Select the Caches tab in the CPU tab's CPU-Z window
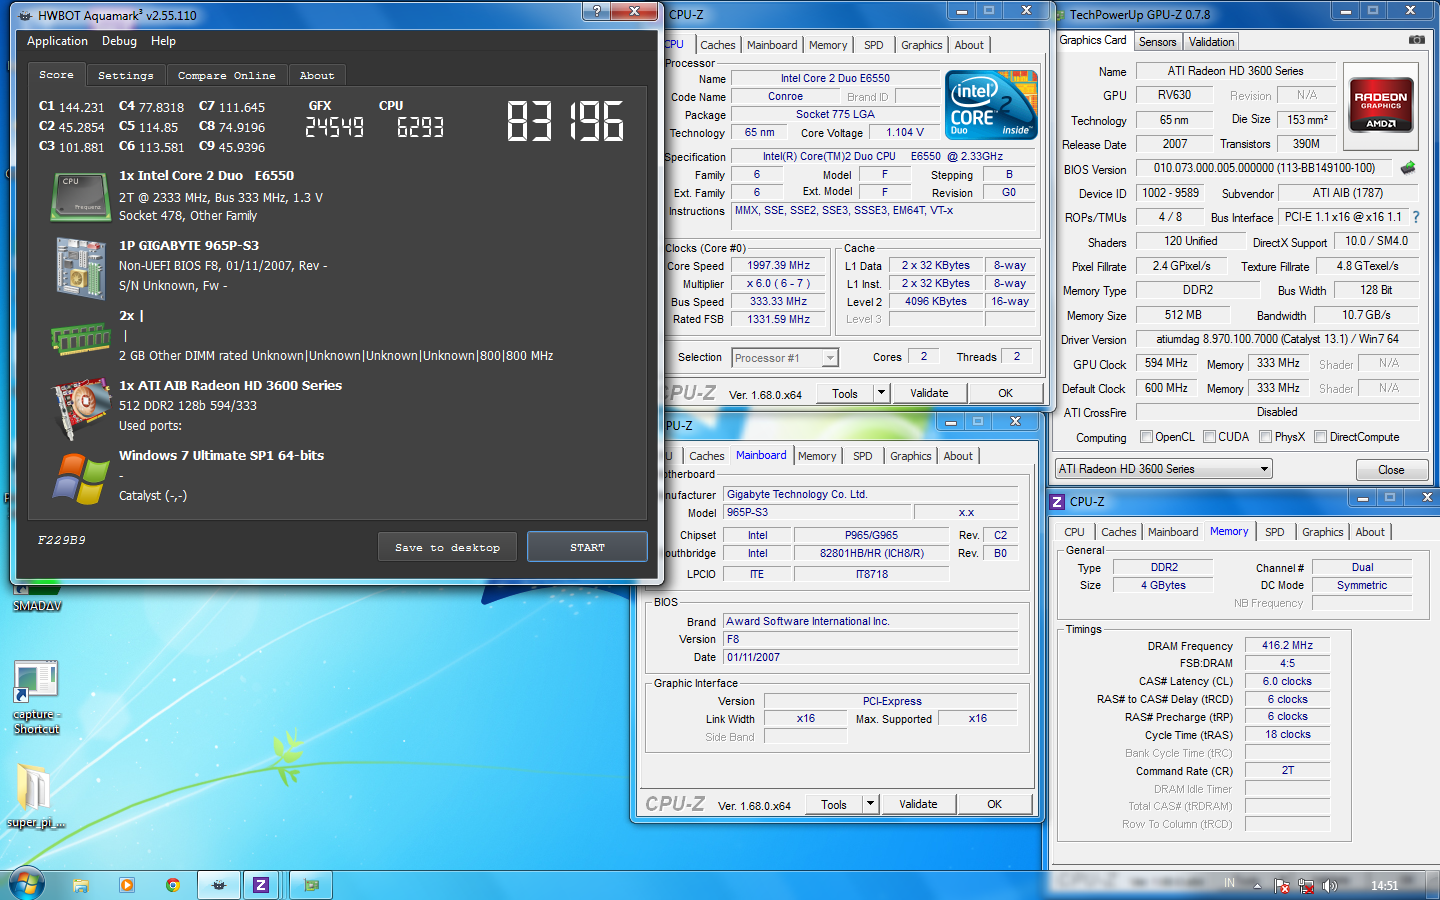 (x=717, y=45)
